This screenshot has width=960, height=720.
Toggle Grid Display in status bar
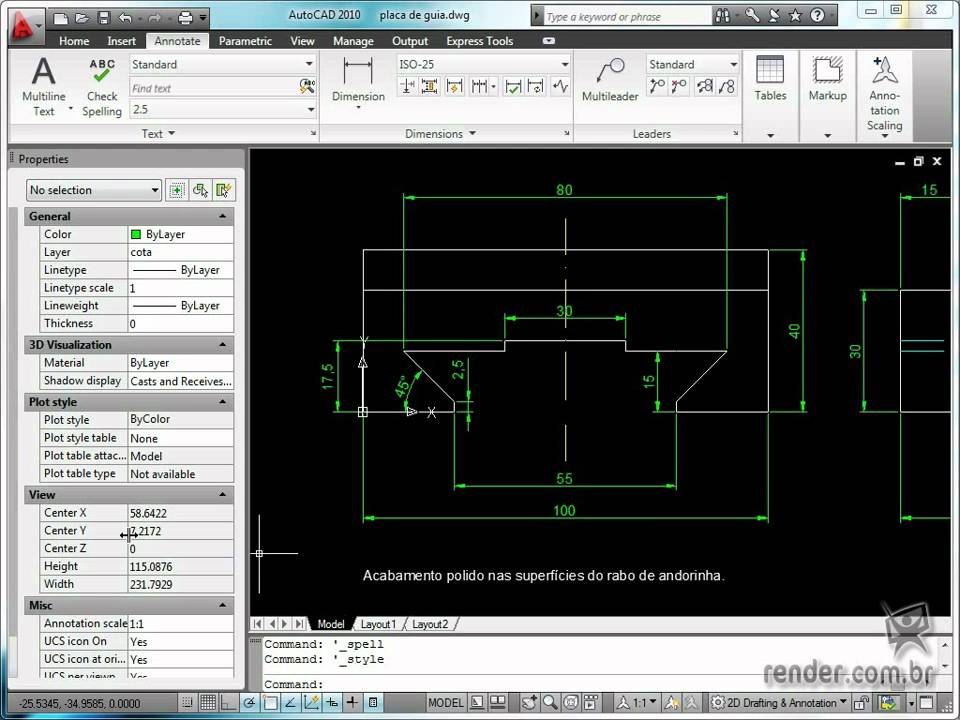pos(208,702)
